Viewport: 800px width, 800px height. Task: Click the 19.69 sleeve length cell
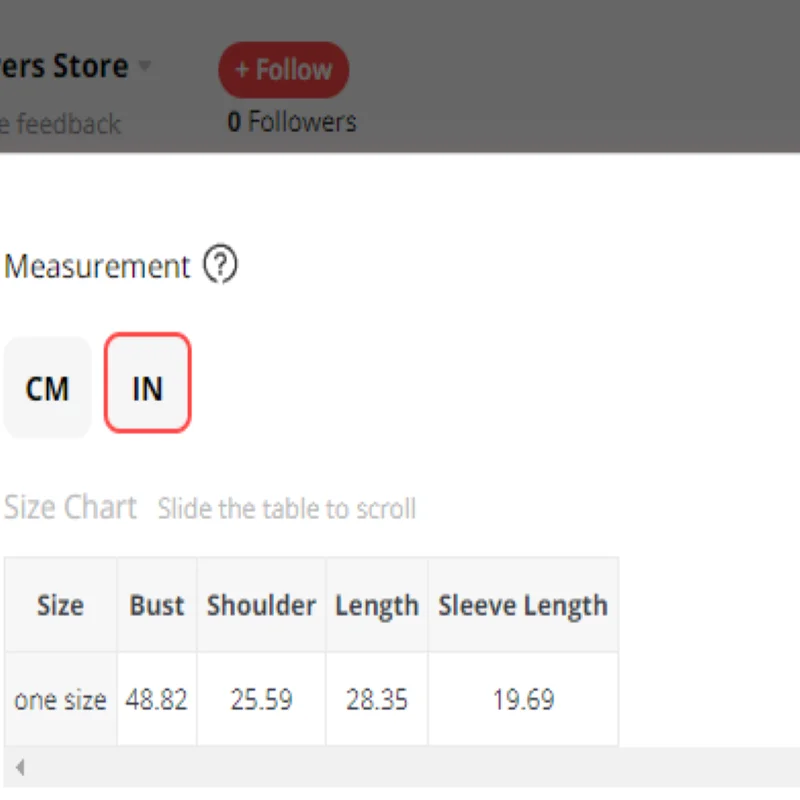(x=523, y=699)
